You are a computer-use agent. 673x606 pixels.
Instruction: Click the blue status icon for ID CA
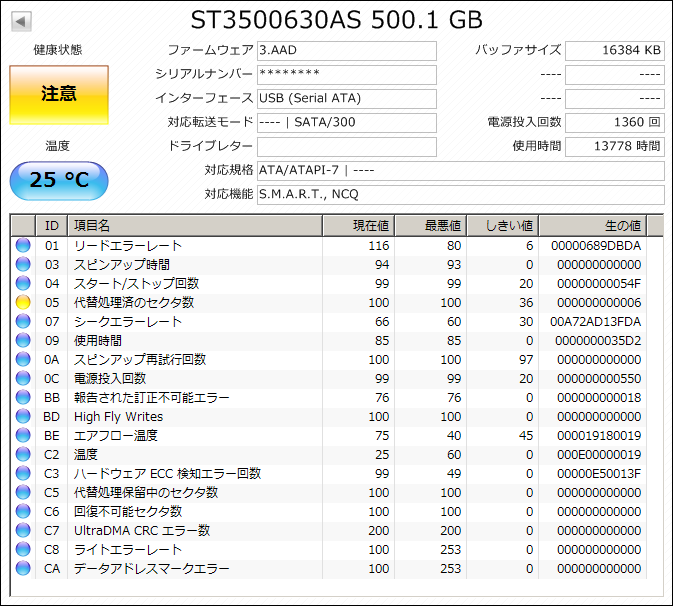(x=23, y=568)
